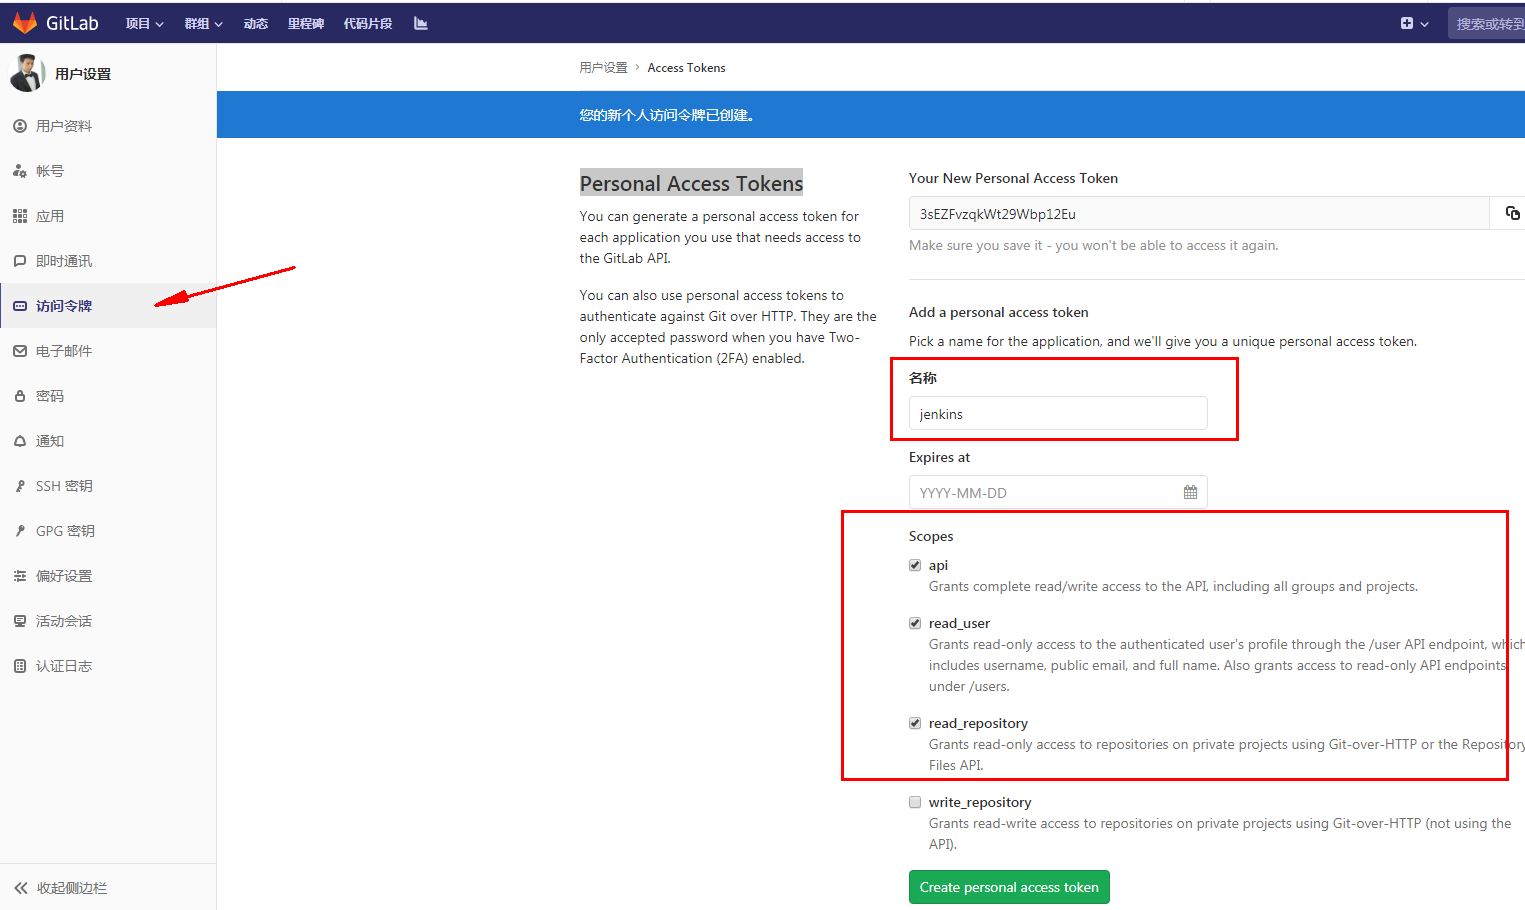Click the 电子邮件 envelope icon
The width and height of the screenshot is (1525, 910).
coord(20,351)
